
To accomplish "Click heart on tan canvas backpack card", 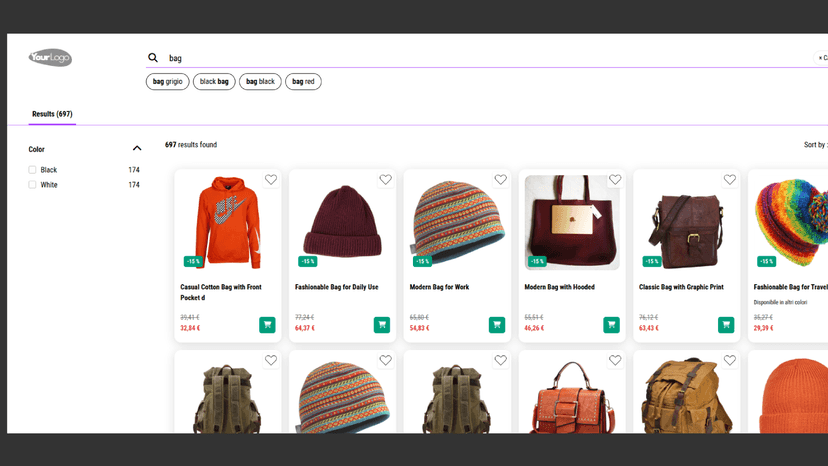I will [730, 360].
